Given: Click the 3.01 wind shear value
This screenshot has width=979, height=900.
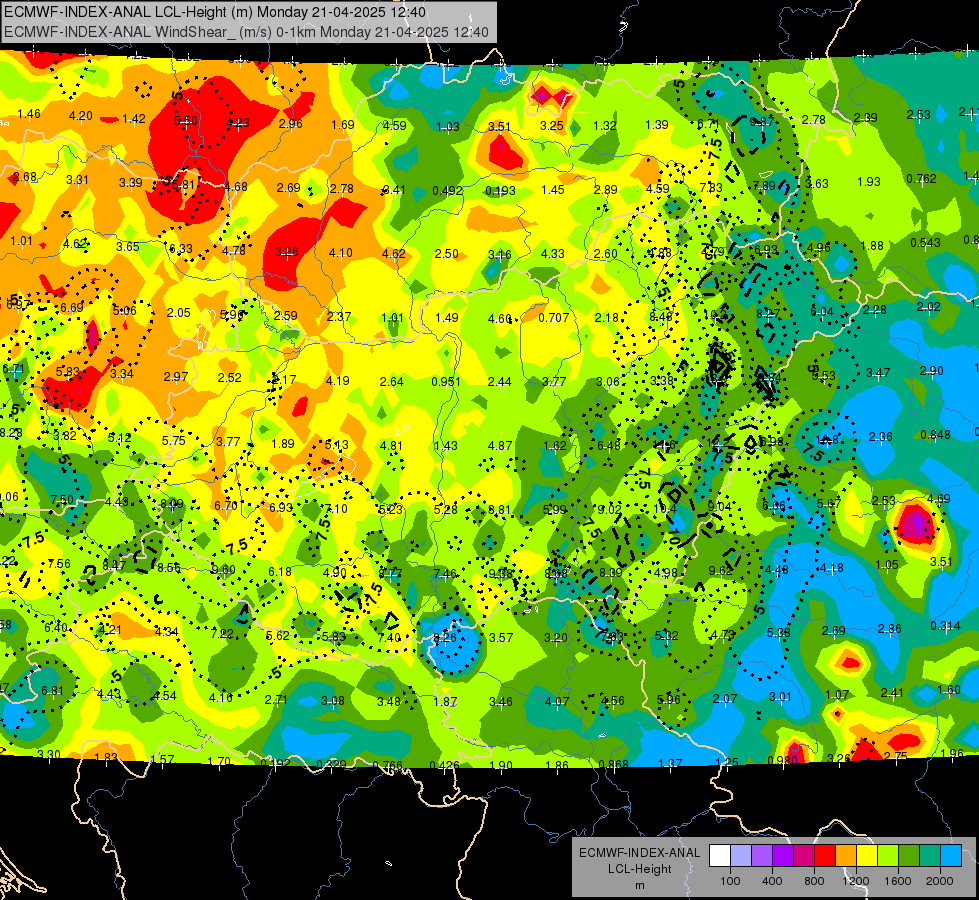Looking at the screenshot, I should [780, 697].
